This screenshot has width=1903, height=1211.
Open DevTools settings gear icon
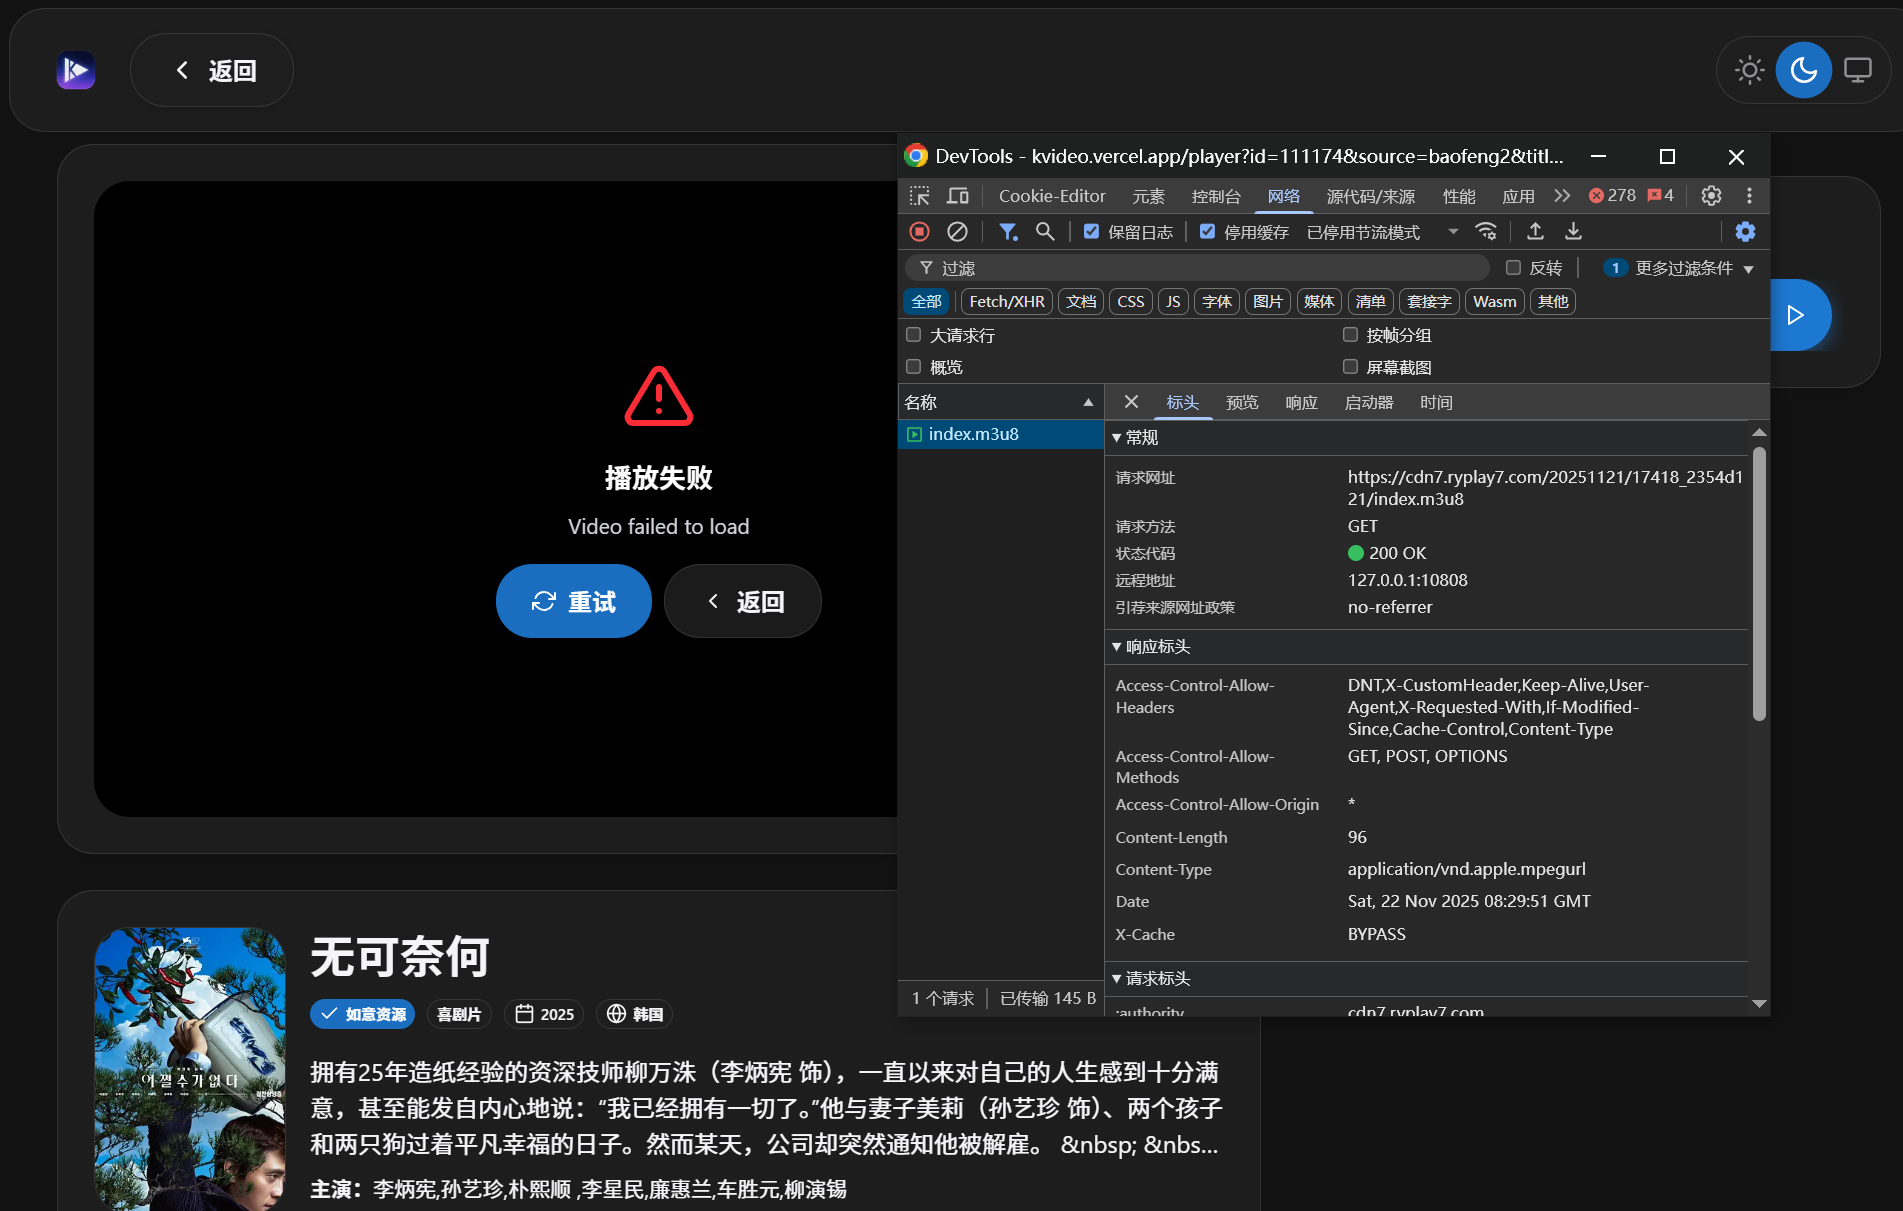point(1711,196)
